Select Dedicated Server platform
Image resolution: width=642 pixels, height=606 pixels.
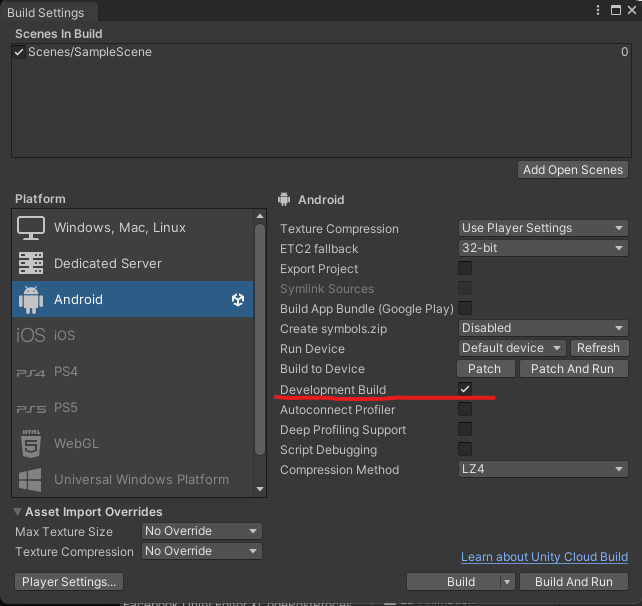[x=133, y=263]
